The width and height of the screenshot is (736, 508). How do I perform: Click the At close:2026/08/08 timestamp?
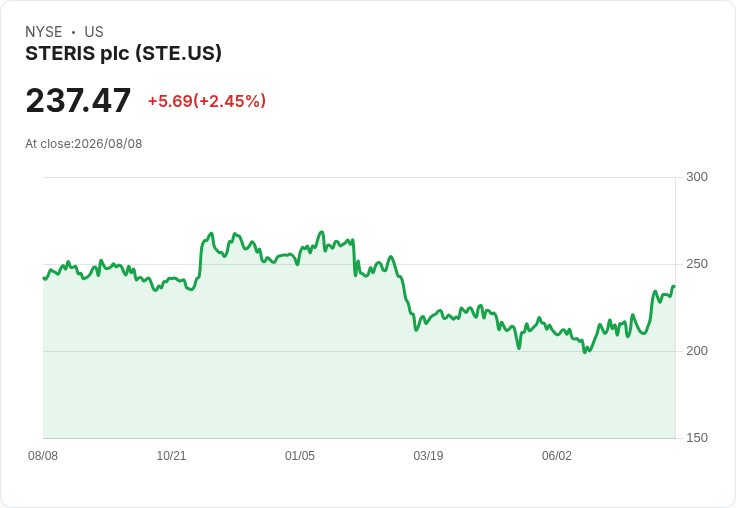pos(84,144)
